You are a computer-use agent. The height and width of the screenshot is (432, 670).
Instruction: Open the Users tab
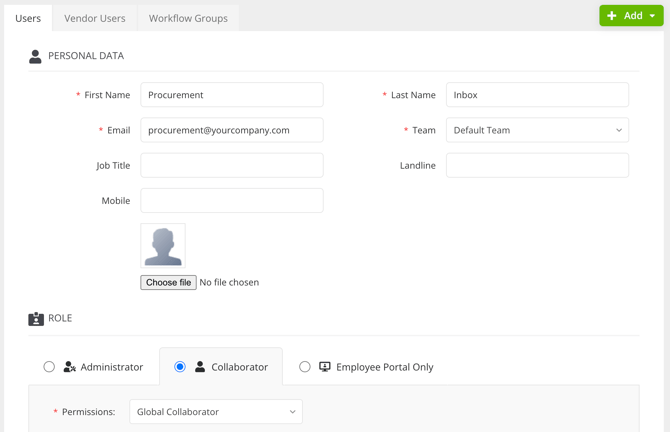click(x=28, y=18)
